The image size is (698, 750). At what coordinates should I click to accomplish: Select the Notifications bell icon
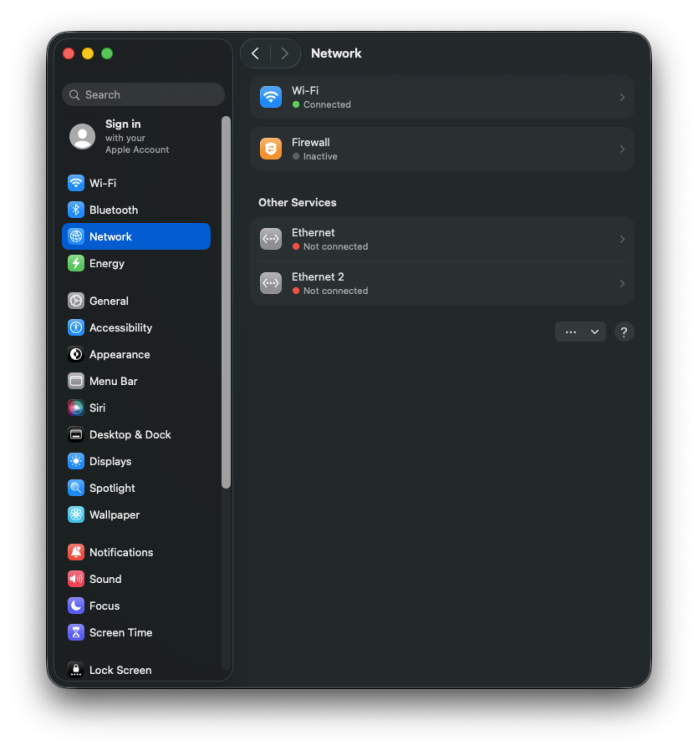coord(76,552)
